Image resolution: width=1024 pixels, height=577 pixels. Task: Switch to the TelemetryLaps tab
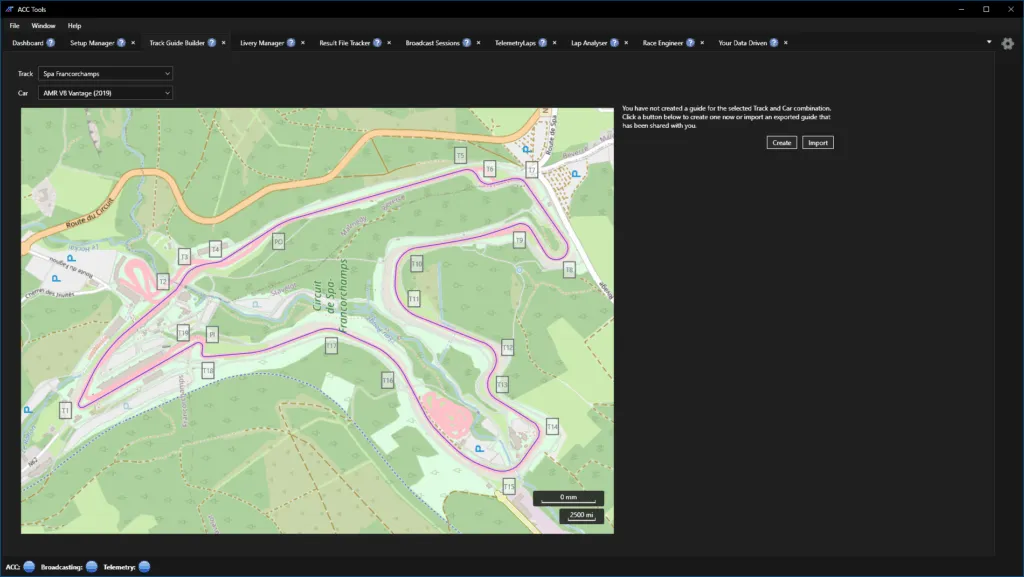pyautogui.click(x=515, y=43)
